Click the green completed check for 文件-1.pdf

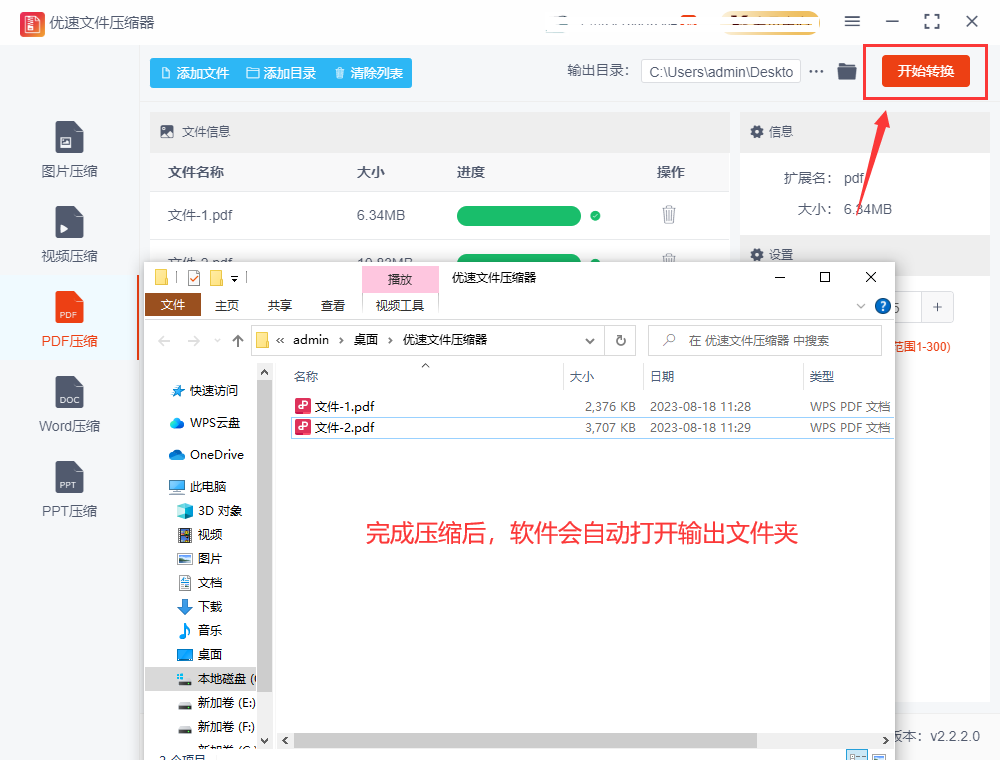pos(595,216)
